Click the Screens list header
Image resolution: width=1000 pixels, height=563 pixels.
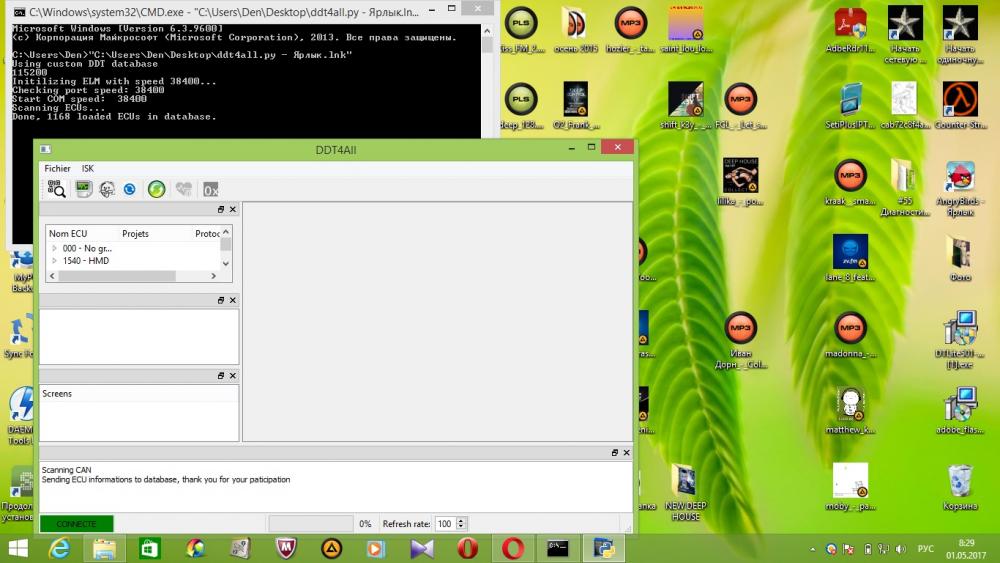coord(139,393)
